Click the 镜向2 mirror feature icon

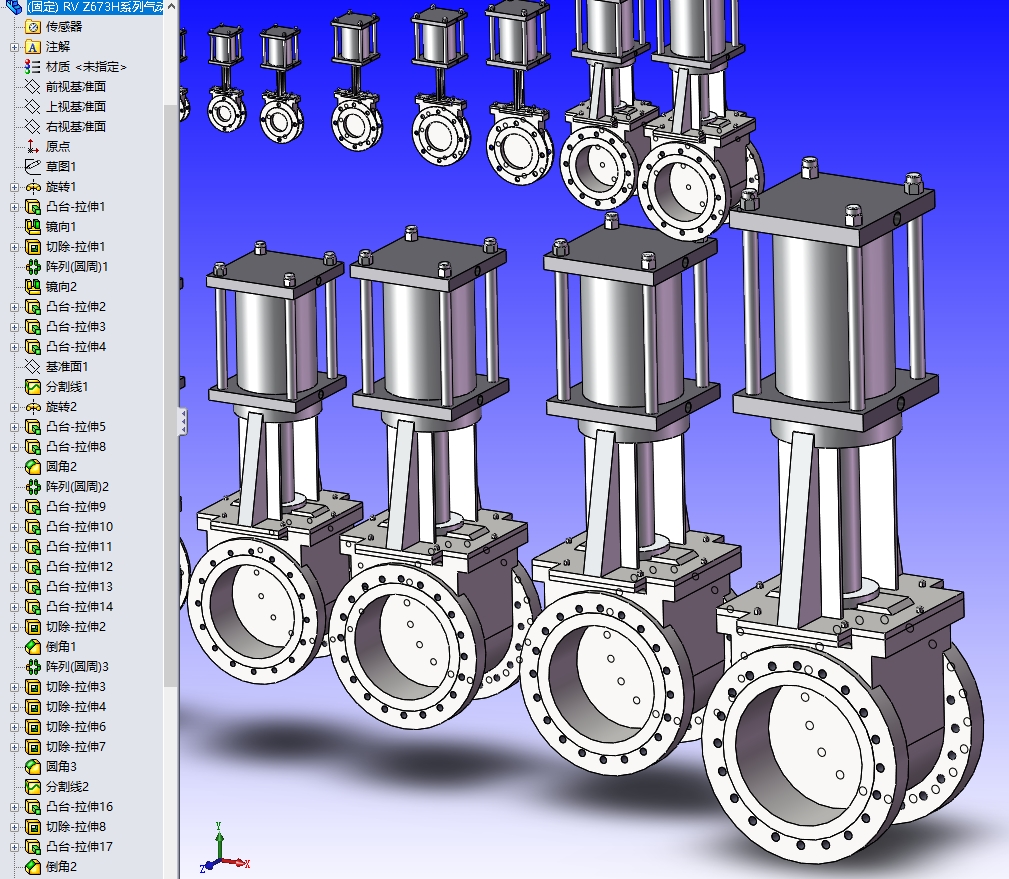(32, 286)
